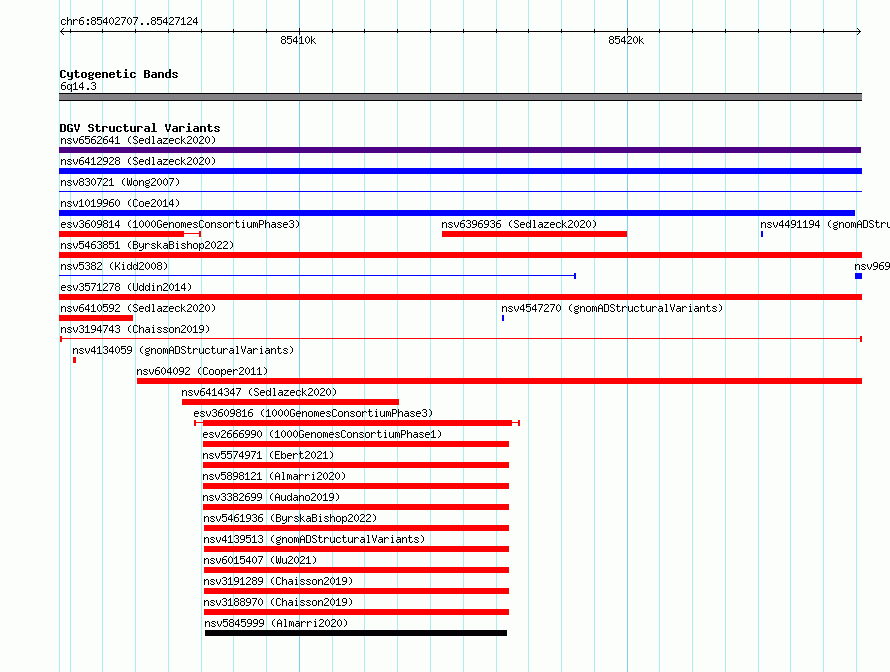Click the red esv3609816 variant bar
This screenshot has height=672, width=890.
click(357, 423)
